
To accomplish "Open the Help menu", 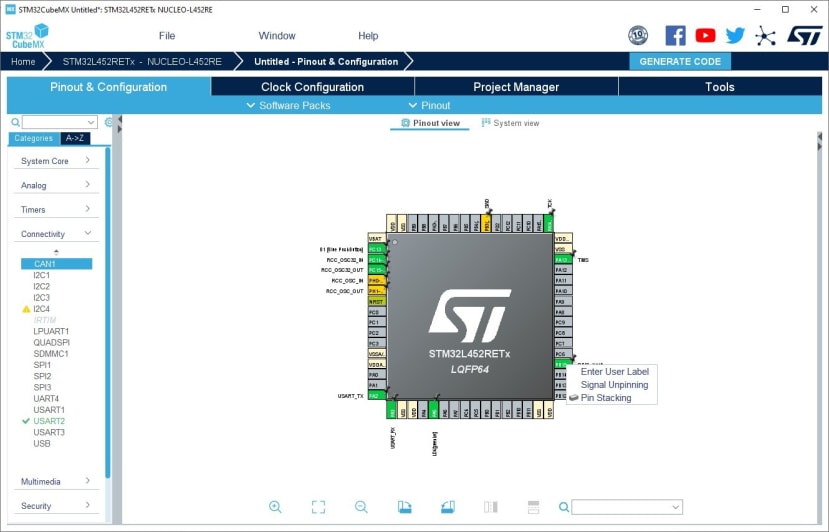I will point(368,35).
